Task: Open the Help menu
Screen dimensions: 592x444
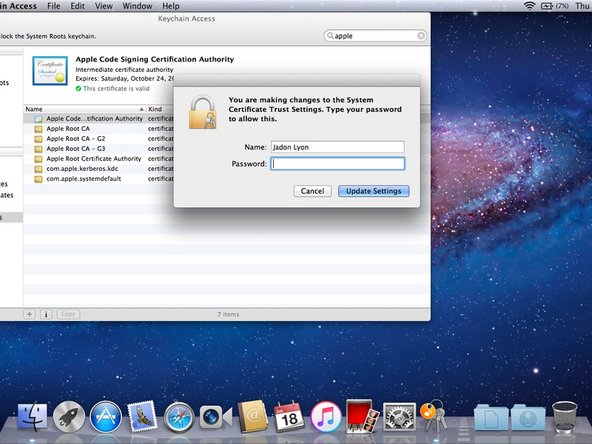Action: [171, 6]
